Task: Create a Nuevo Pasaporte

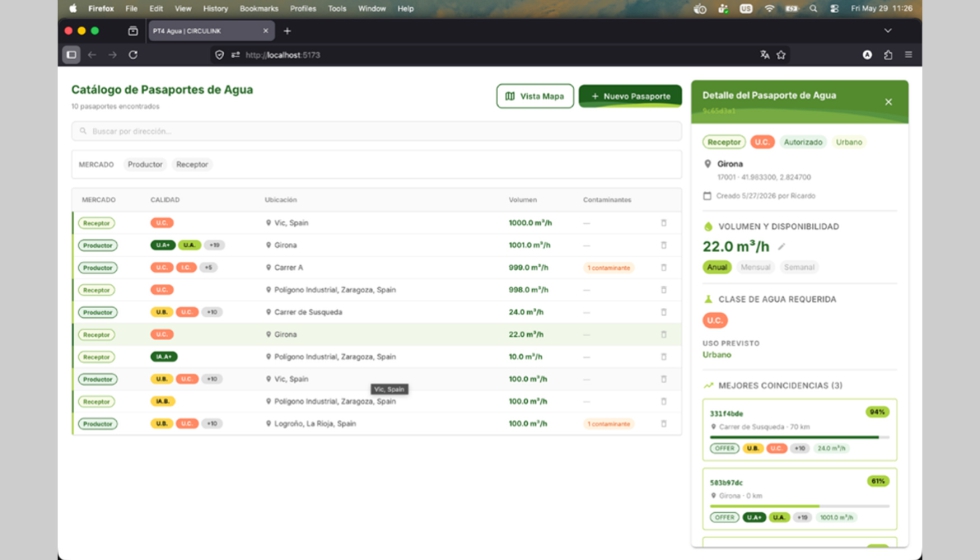Action: click(630, 96)
